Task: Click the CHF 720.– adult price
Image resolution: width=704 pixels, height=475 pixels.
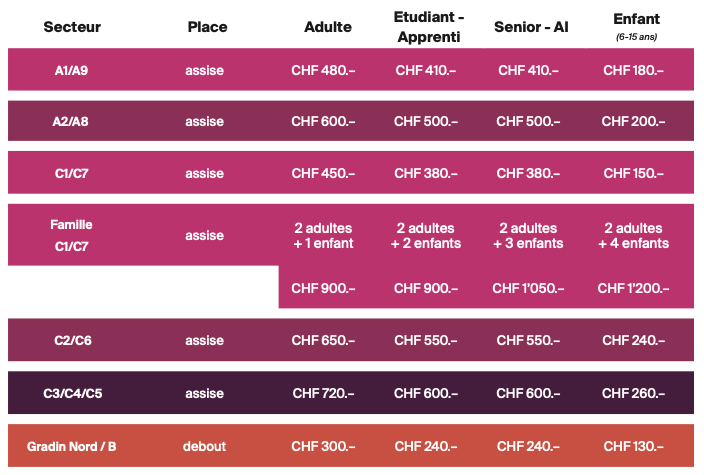Action: click(323, 393)
